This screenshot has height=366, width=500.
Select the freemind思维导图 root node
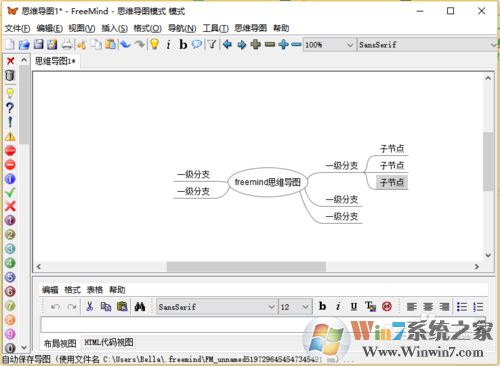267,182
